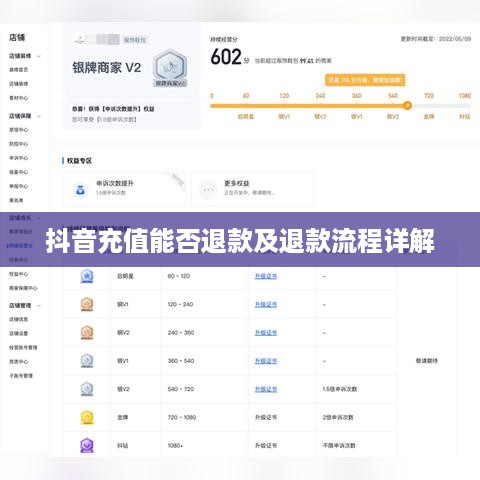Click the 敬请期待 cell in the last column
The height and width of the screenshot is (480, 480).
pyautogui.click(x=427, y=361)
